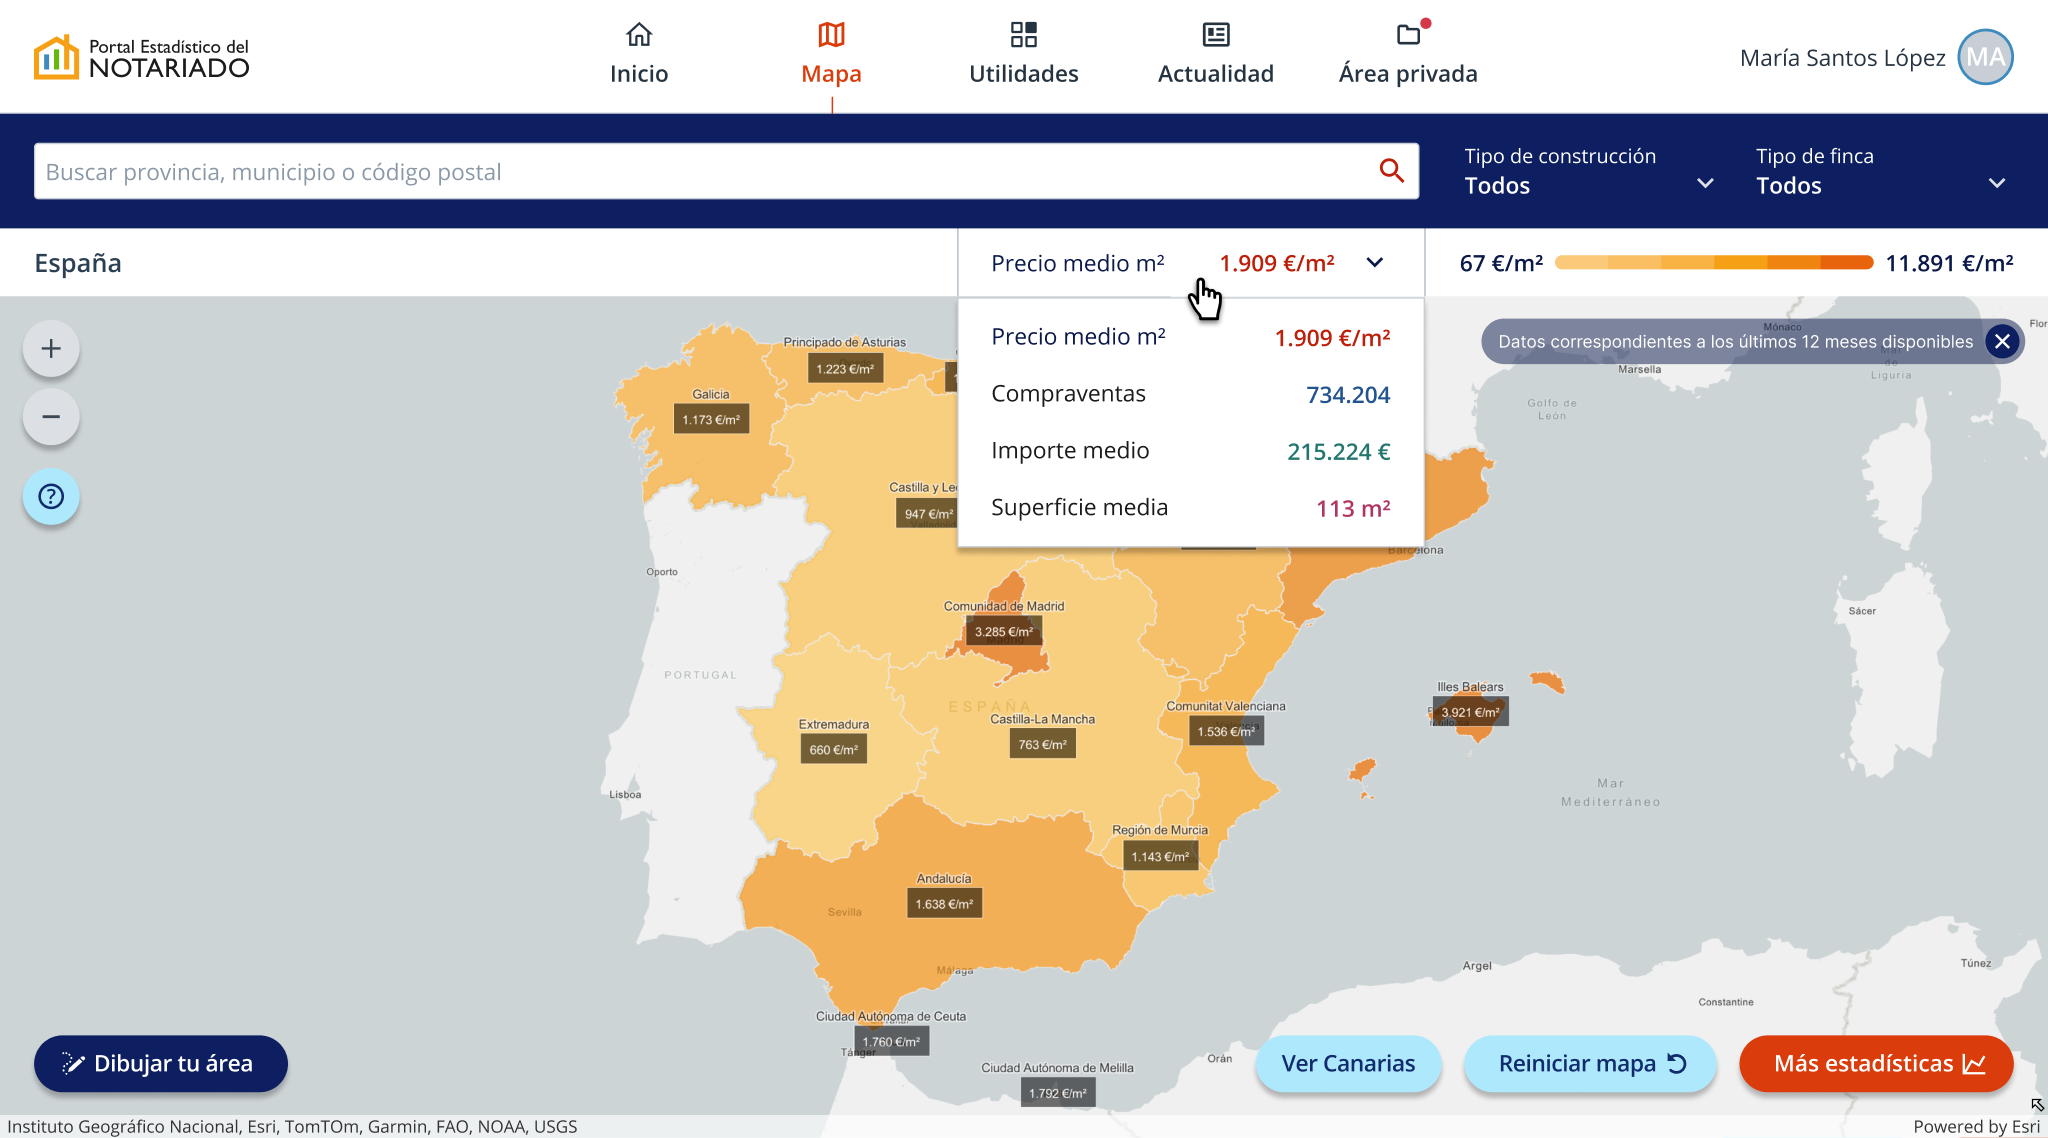Image resolution: width=2048 pixels, height=1138 pixels.
Task: Click the search magnifier icon
Action: coord(1391,171)
